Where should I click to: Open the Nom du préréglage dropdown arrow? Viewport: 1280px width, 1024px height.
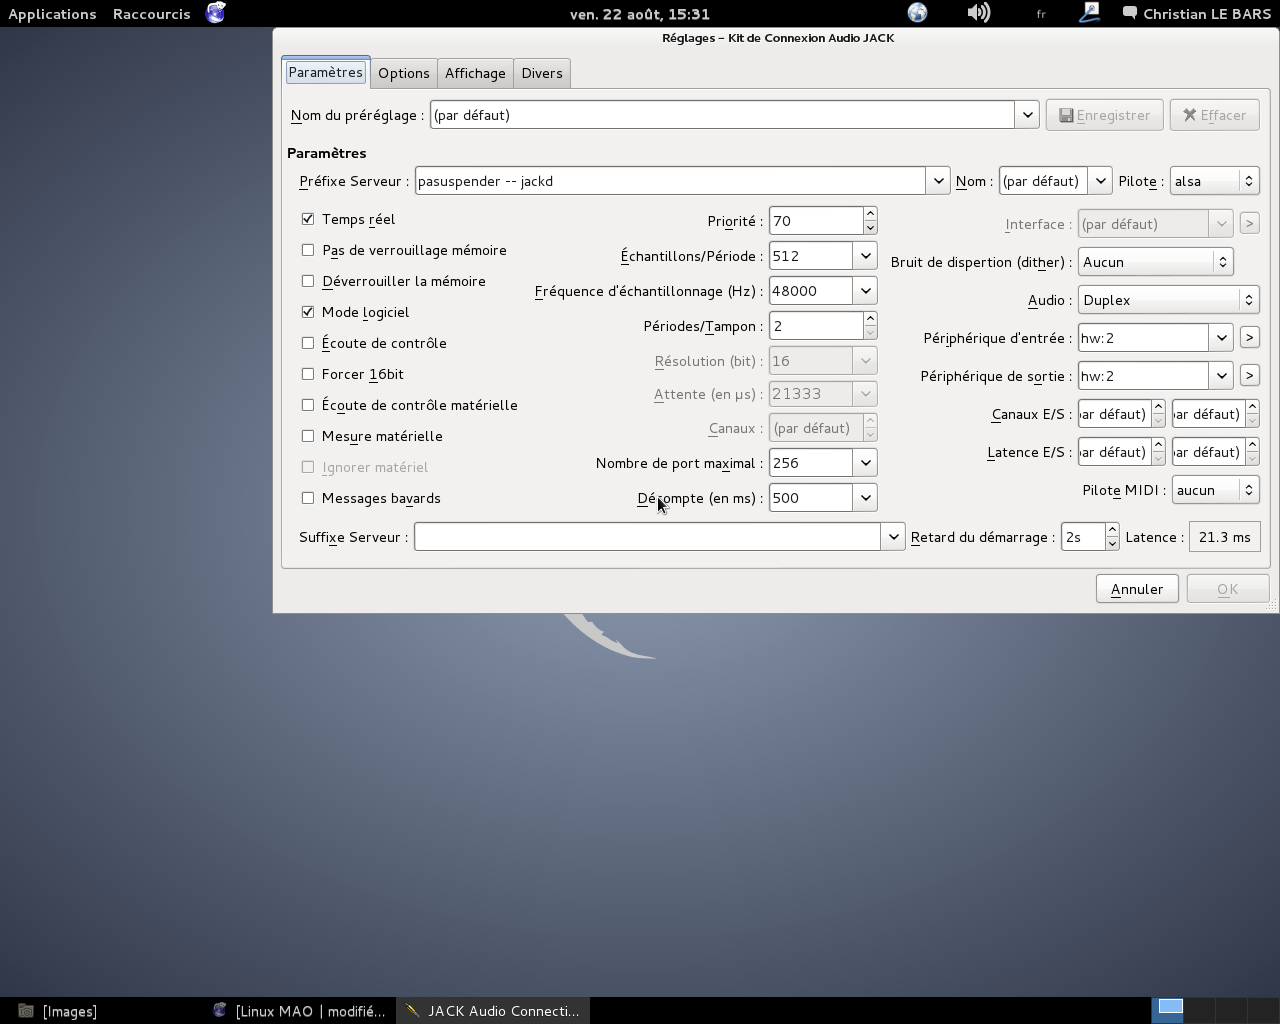pyautogui.click(x=1027, y=115)
